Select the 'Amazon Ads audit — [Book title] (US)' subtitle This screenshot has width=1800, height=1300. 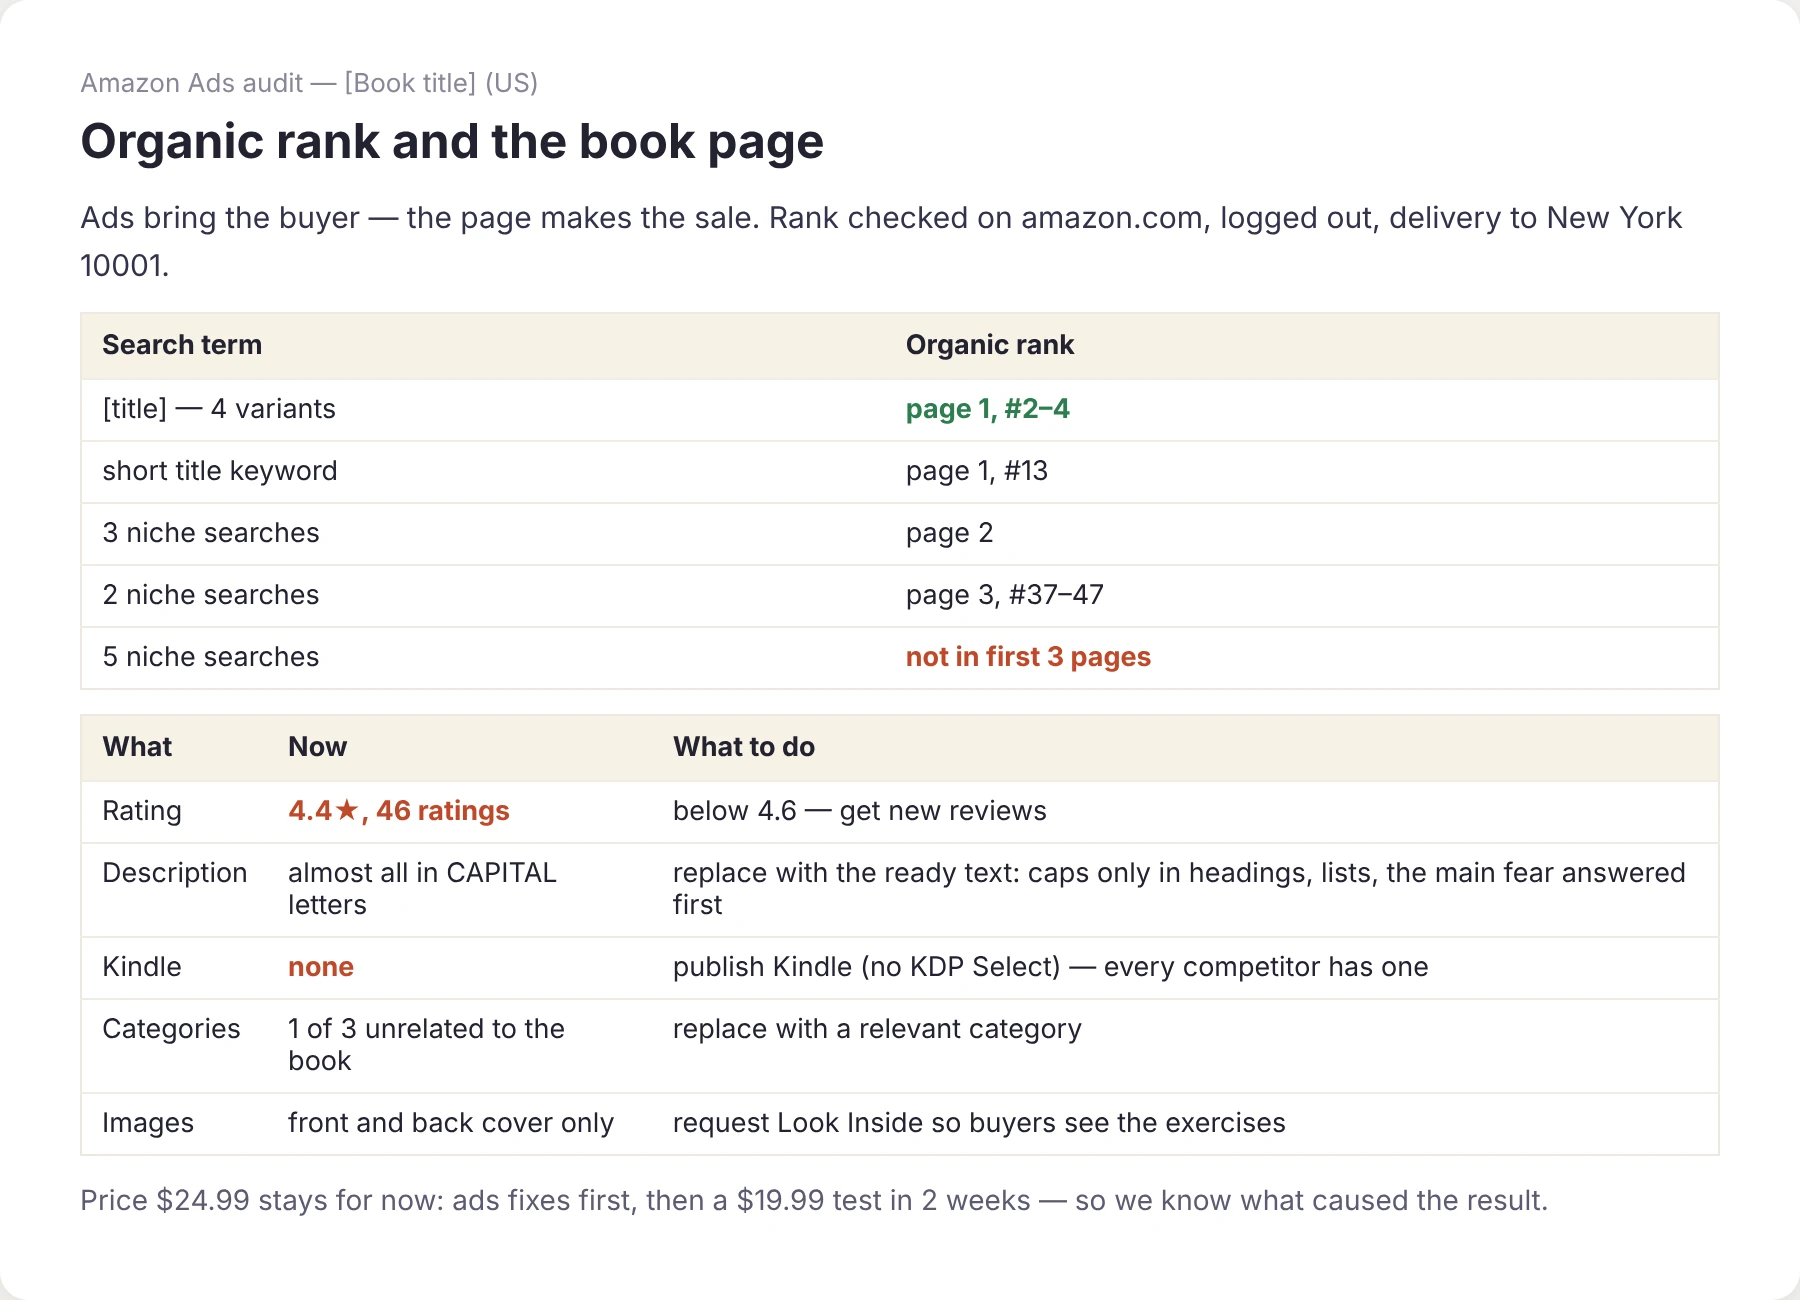click(309, 83)
